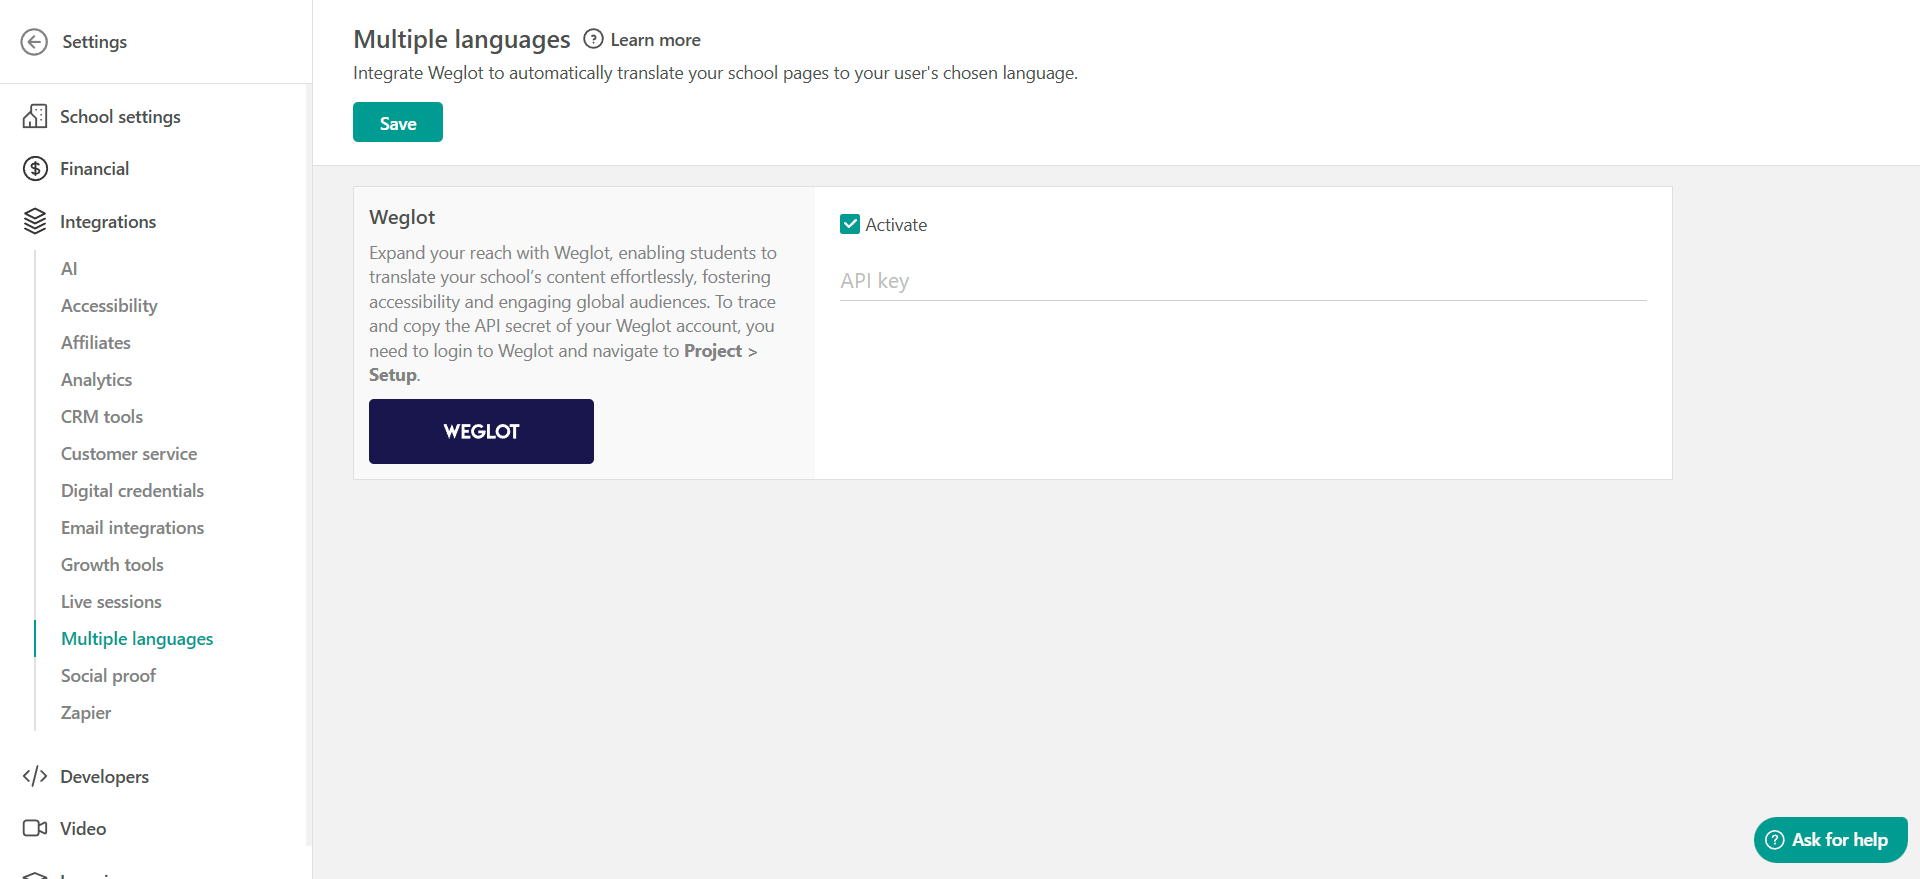This screenshot has width=1920, height=879.
Task: Open the Learn more link
Action: coord(655,40)
